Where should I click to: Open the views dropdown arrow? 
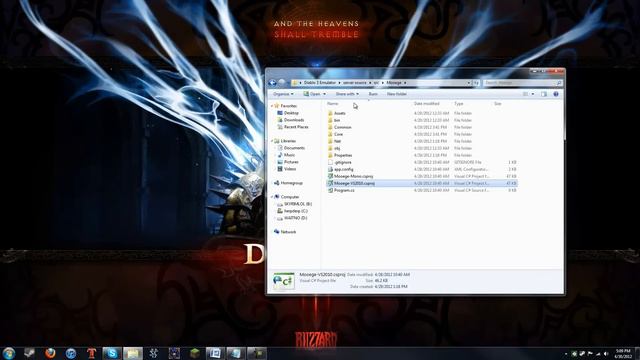click(533, 94)
